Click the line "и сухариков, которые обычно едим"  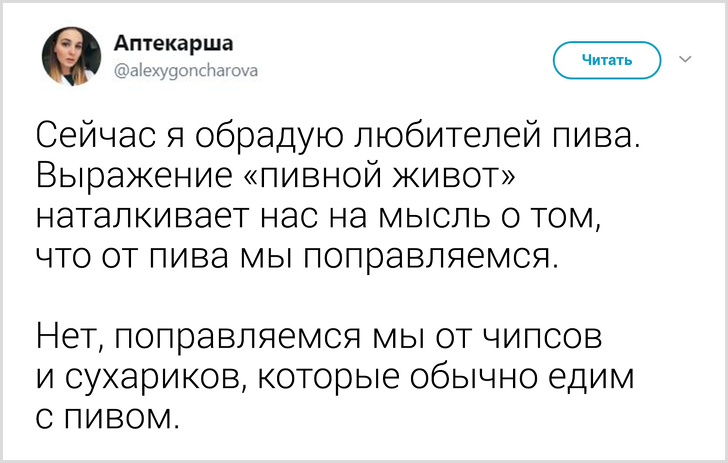coord(336,377)
